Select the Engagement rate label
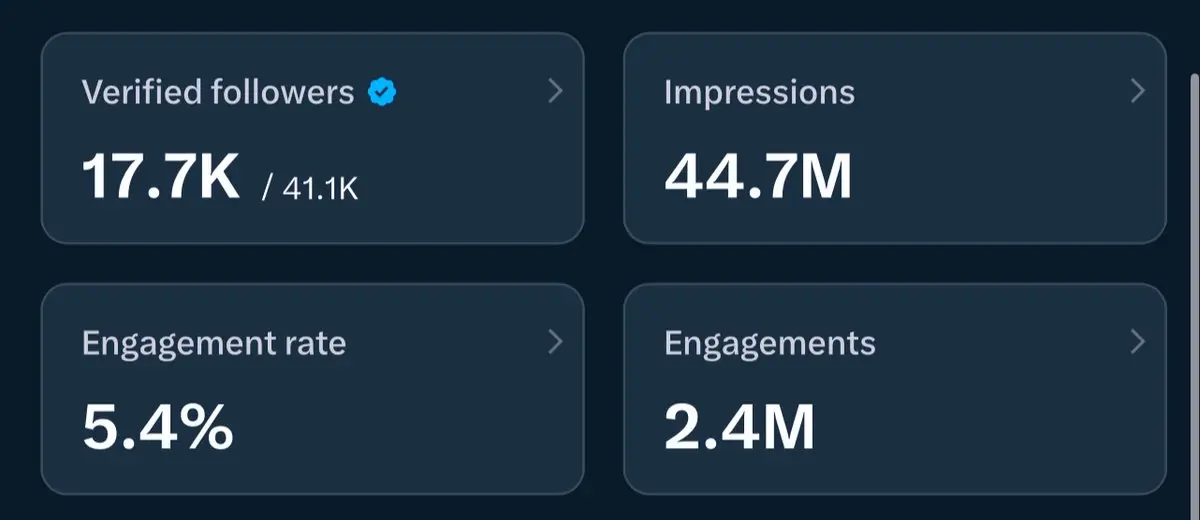1200x520 pixels. (213, 344)
